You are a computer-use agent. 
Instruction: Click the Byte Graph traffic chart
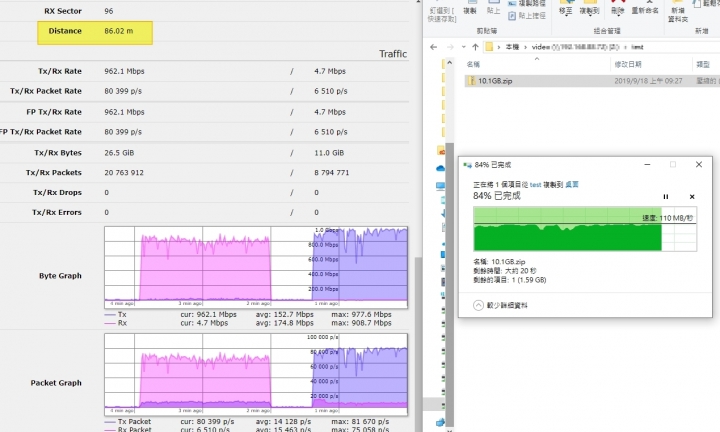point(256,267)
